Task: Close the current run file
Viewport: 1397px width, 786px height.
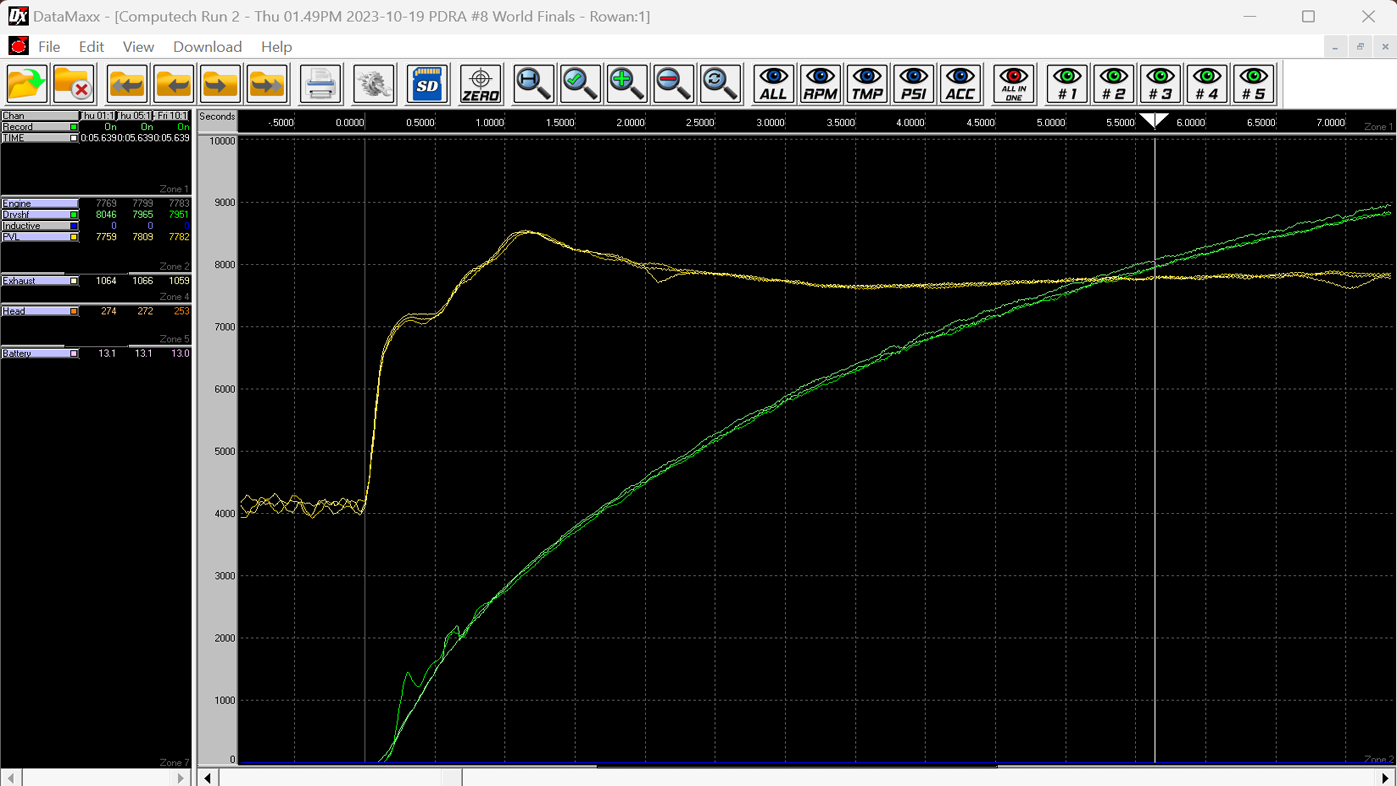Action: coord(72,84)
